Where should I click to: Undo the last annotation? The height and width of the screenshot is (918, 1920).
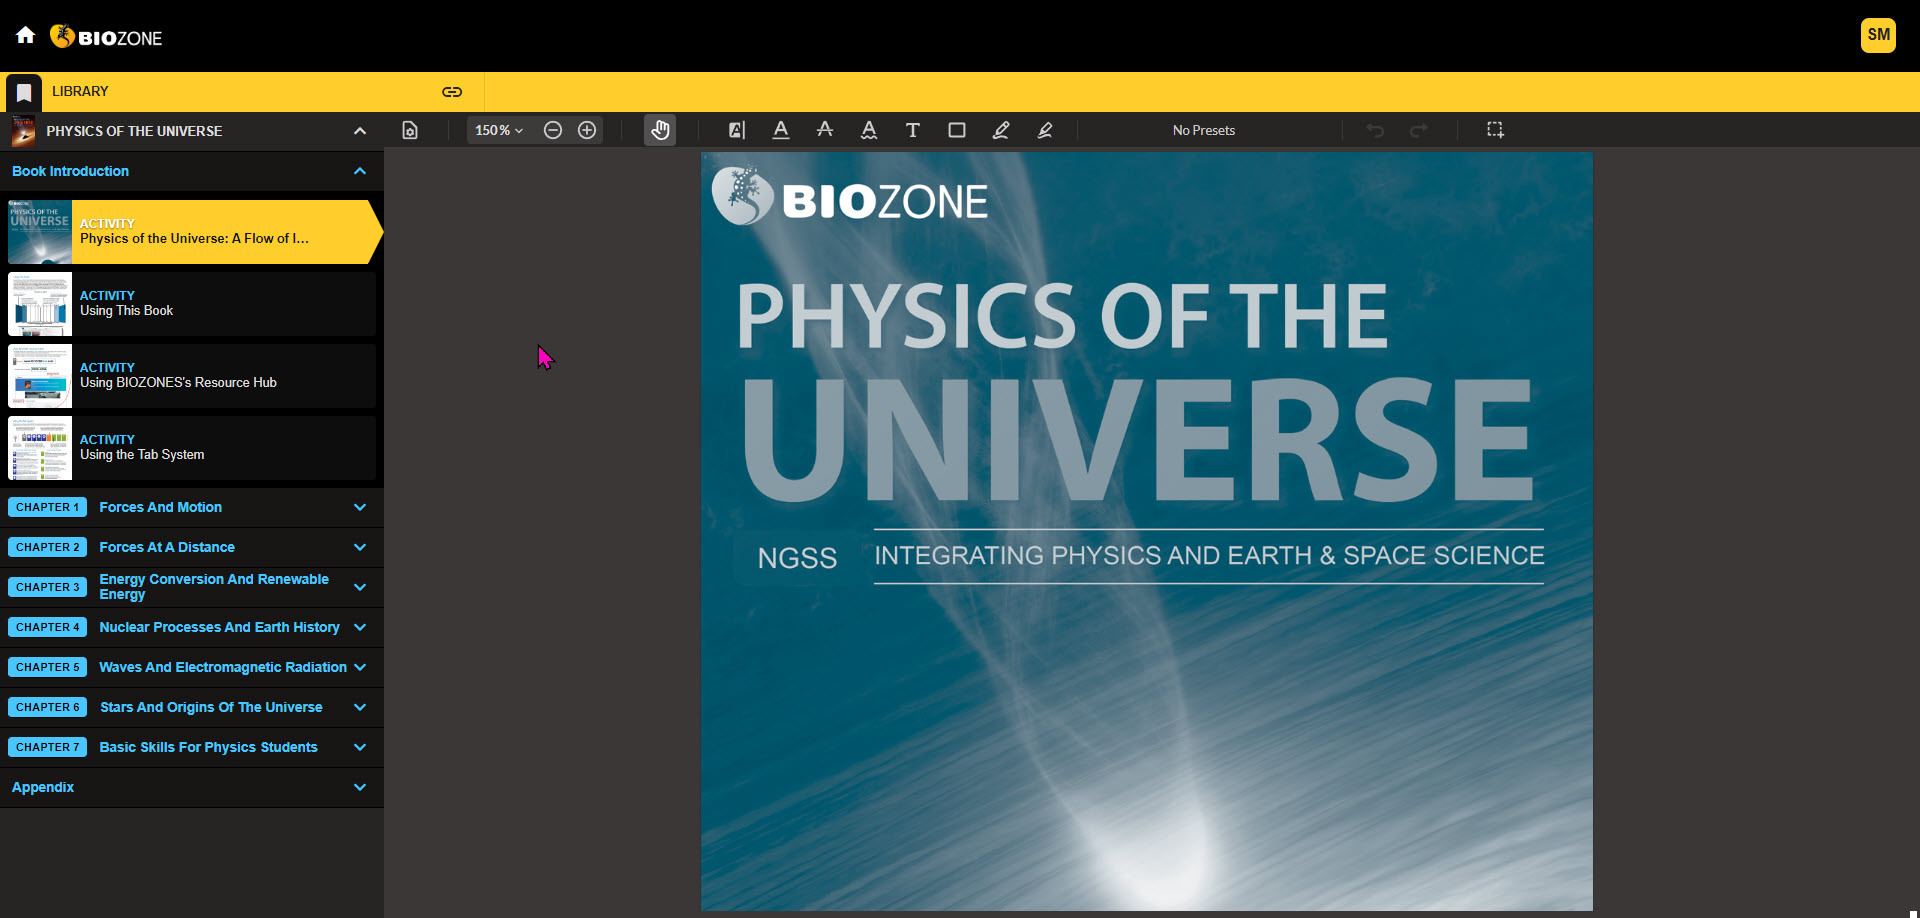(x=1376, y=130)
